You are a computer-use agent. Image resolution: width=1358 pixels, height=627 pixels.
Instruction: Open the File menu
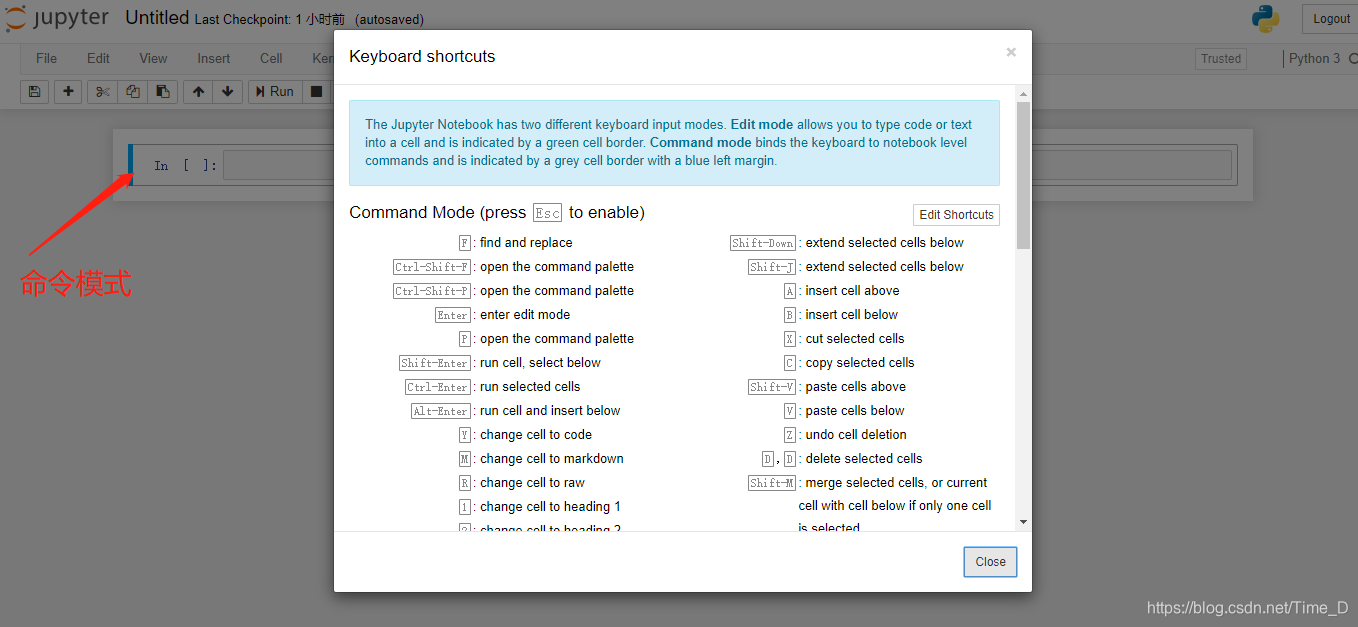pyautogui.click(x=46, y=58)
